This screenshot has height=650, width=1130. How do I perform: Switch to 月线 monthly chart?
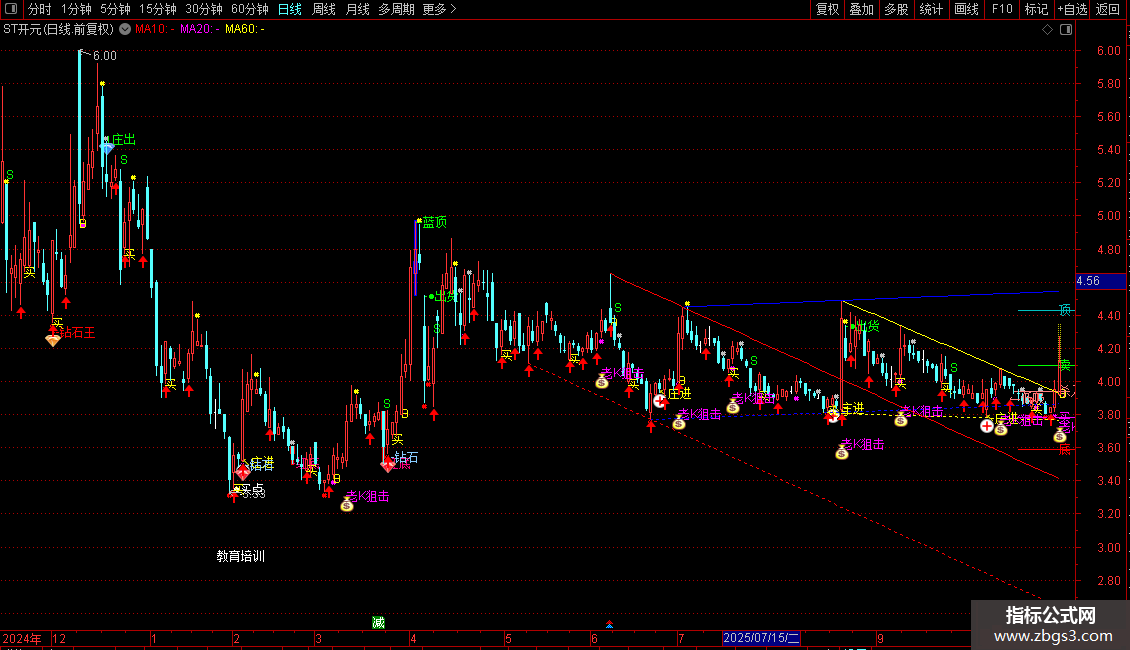tap(357, 9)
